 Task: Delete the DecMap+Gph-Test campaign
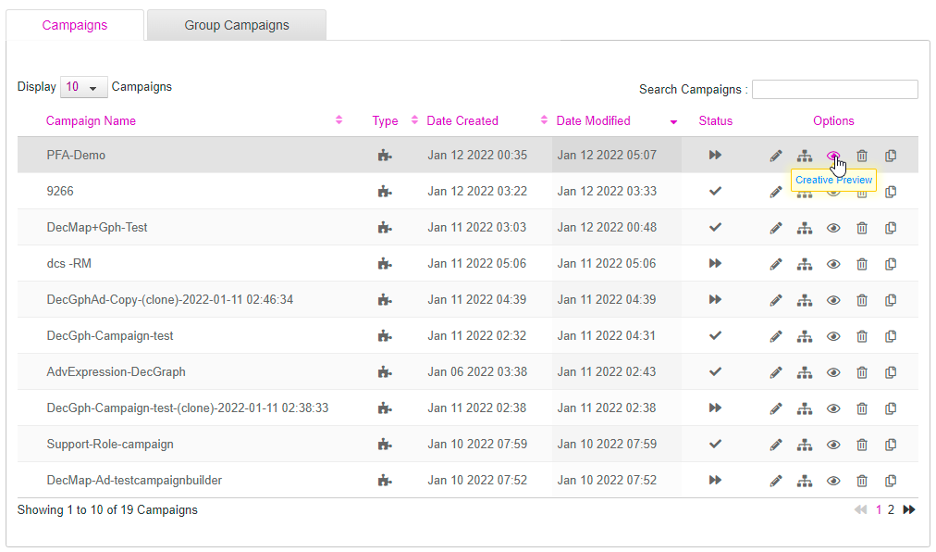pyautogui.click(x=861, y=228)
